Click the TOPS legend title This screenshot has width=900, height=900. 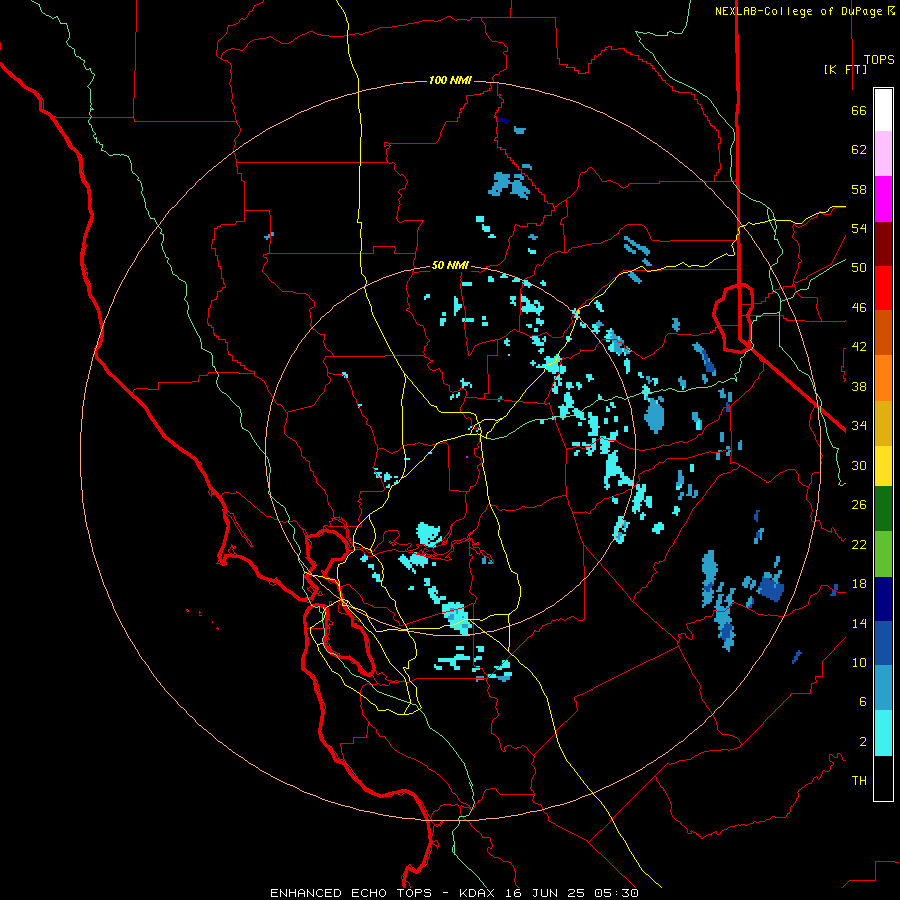[879, 60]
